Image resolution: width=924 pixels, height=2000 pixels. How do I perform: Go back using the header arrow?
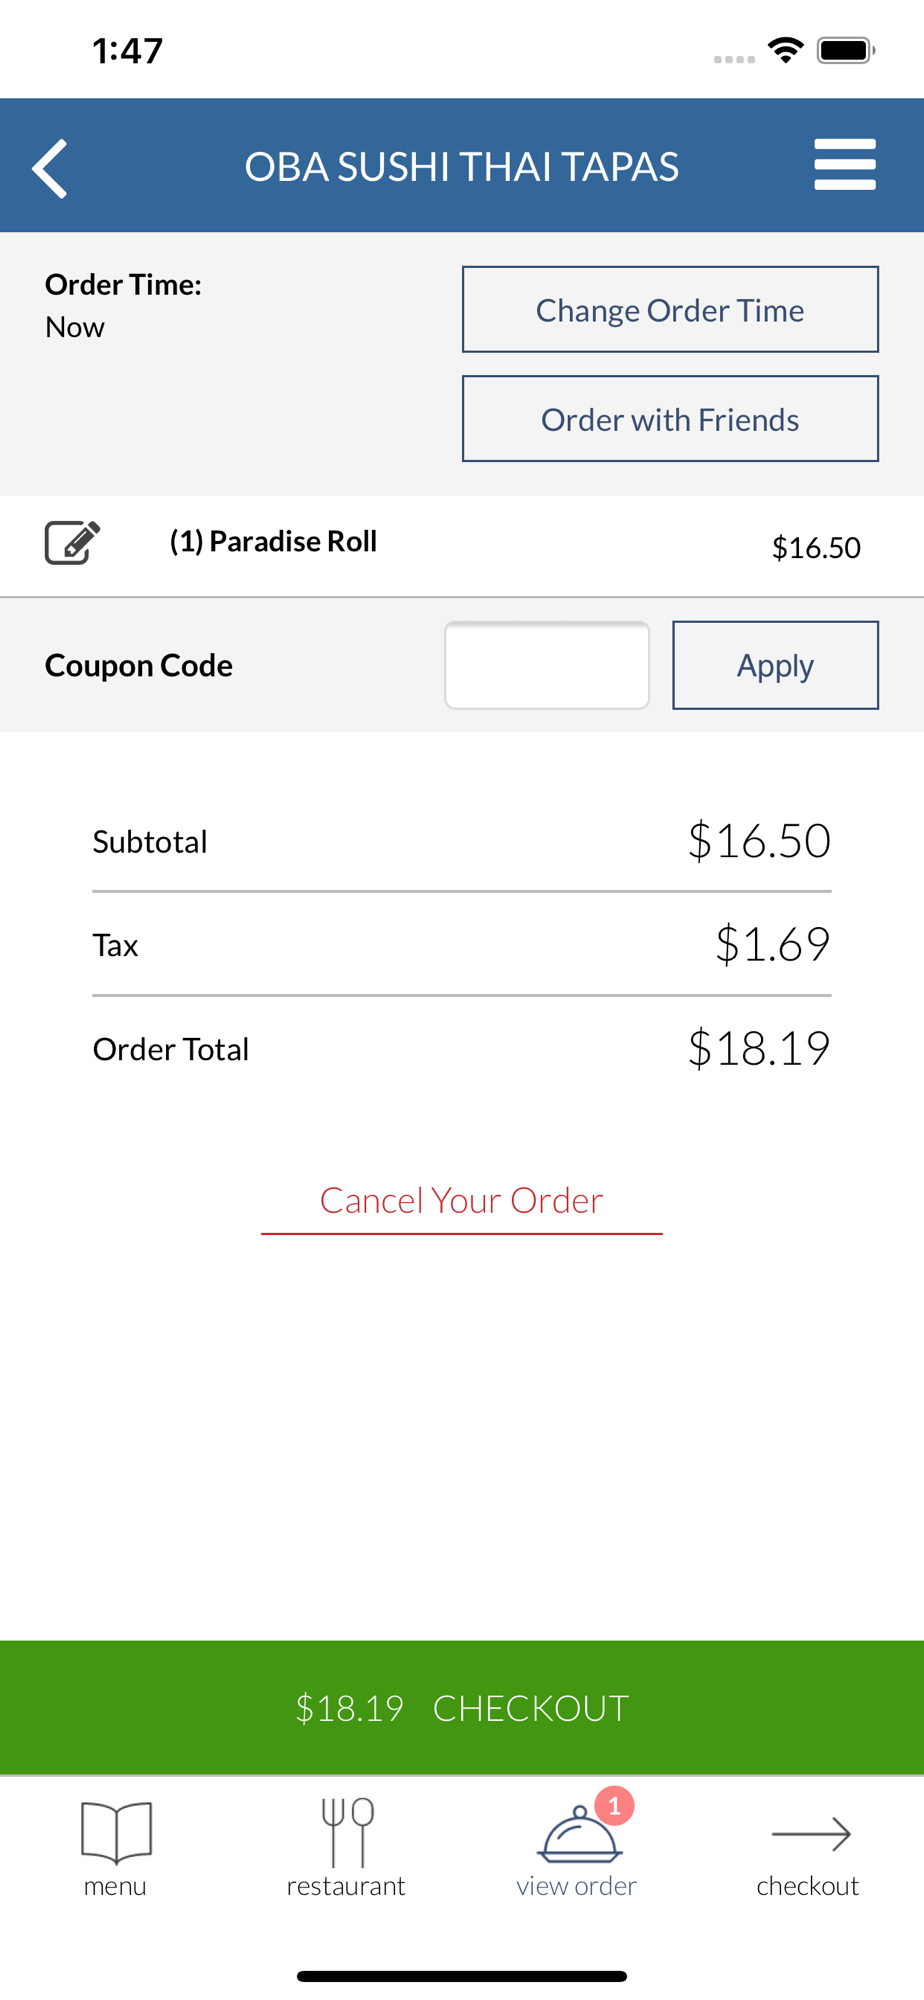50,168
